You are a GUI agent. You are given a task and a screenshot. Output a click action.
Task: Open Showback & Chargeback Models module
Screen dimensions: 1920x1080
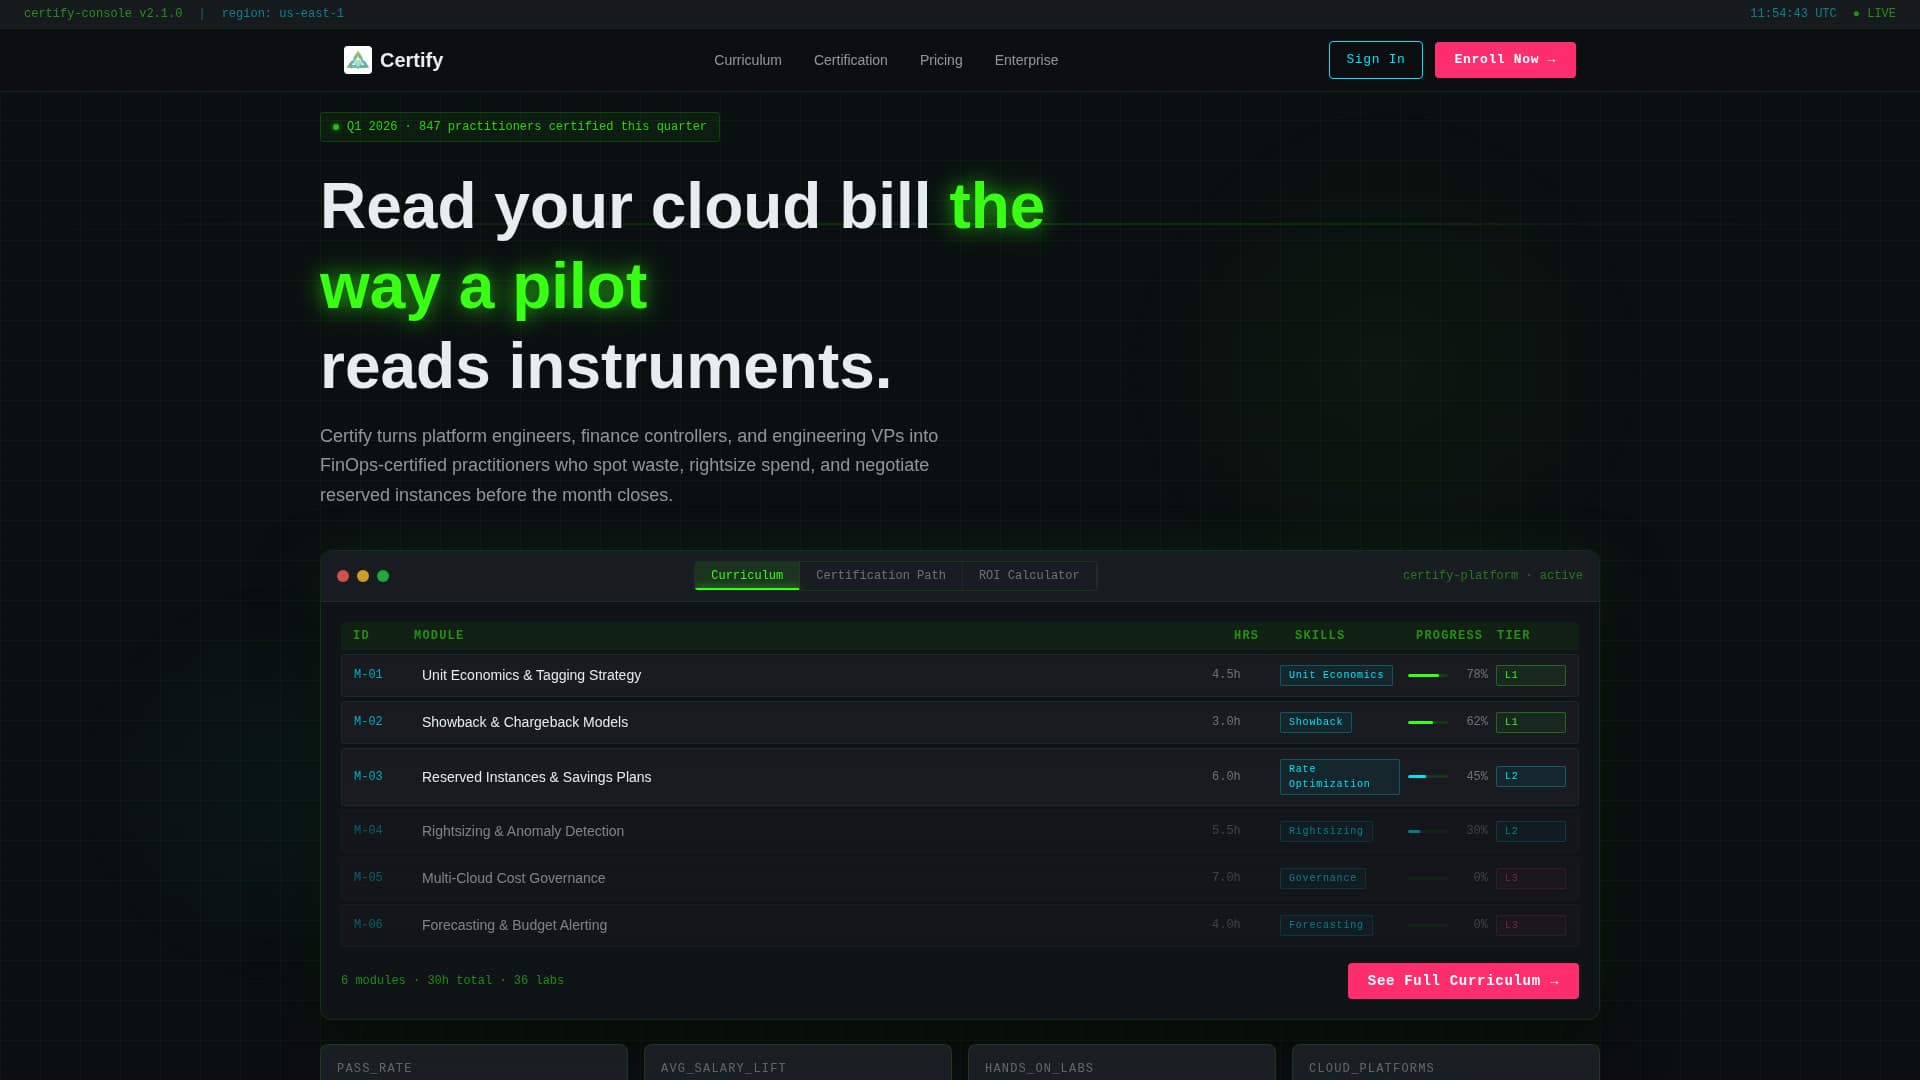tap(525, 723)
